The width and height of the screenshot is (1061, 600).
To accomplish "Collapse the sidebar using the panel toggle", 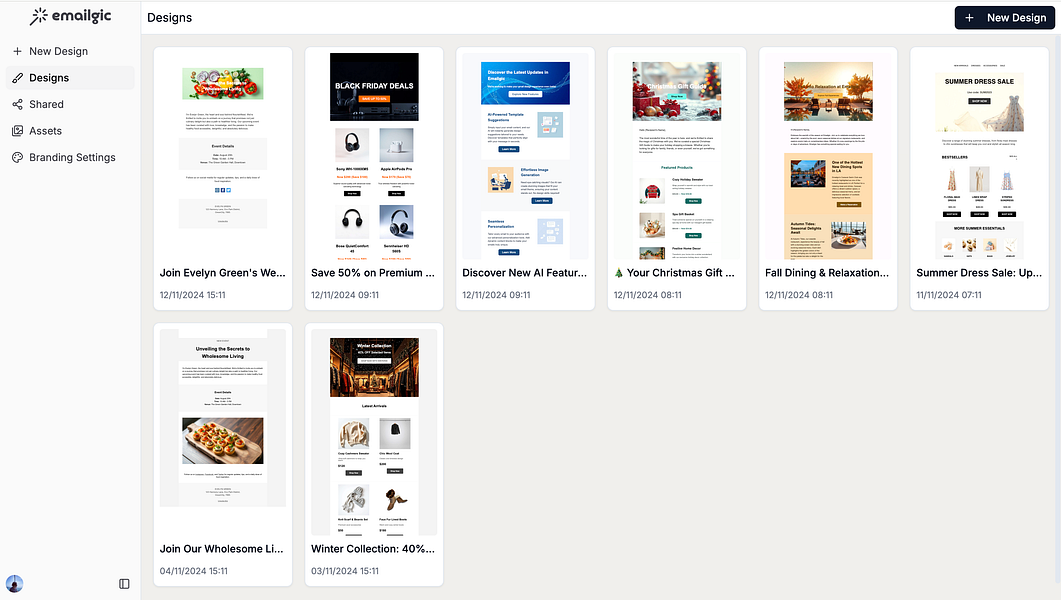I will click(122, 583).
